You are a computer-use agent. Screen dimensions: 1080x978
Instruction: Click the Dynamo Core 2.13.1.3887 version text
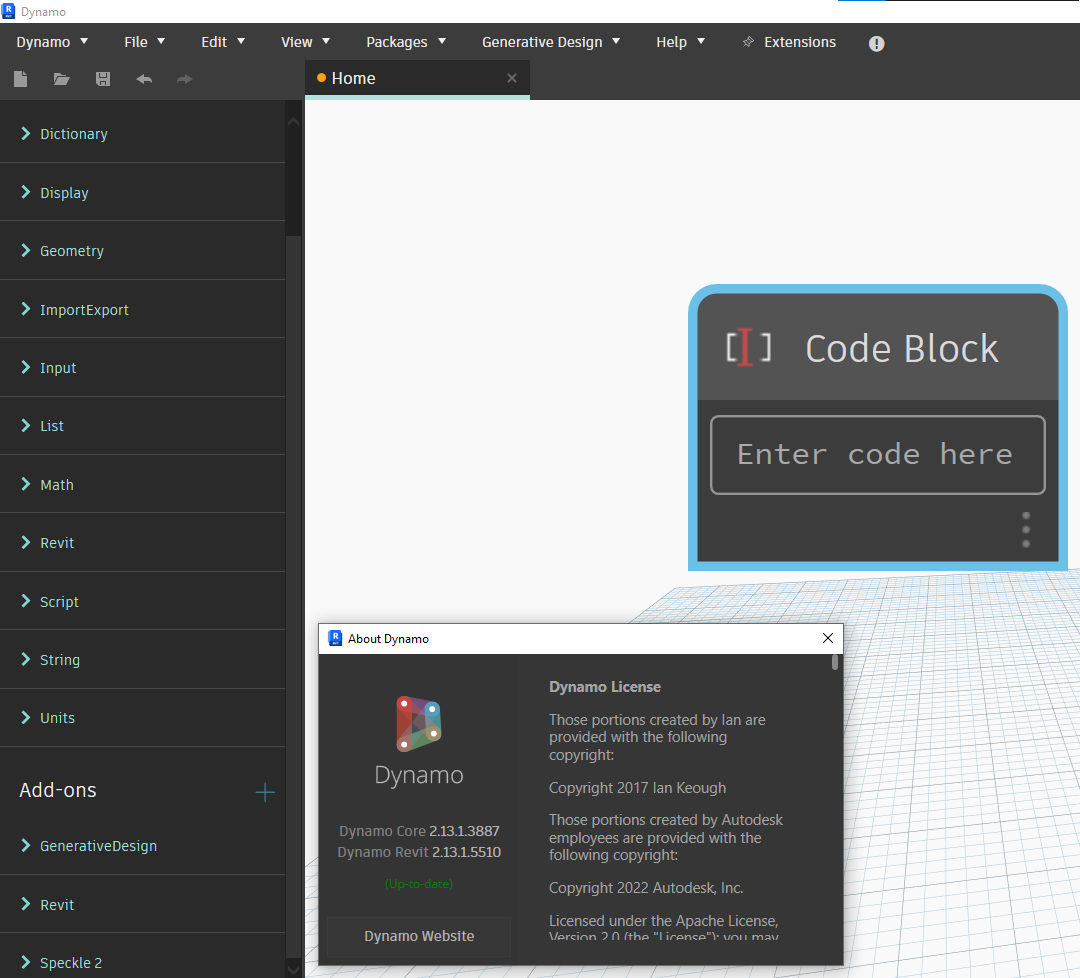(419, 831)
